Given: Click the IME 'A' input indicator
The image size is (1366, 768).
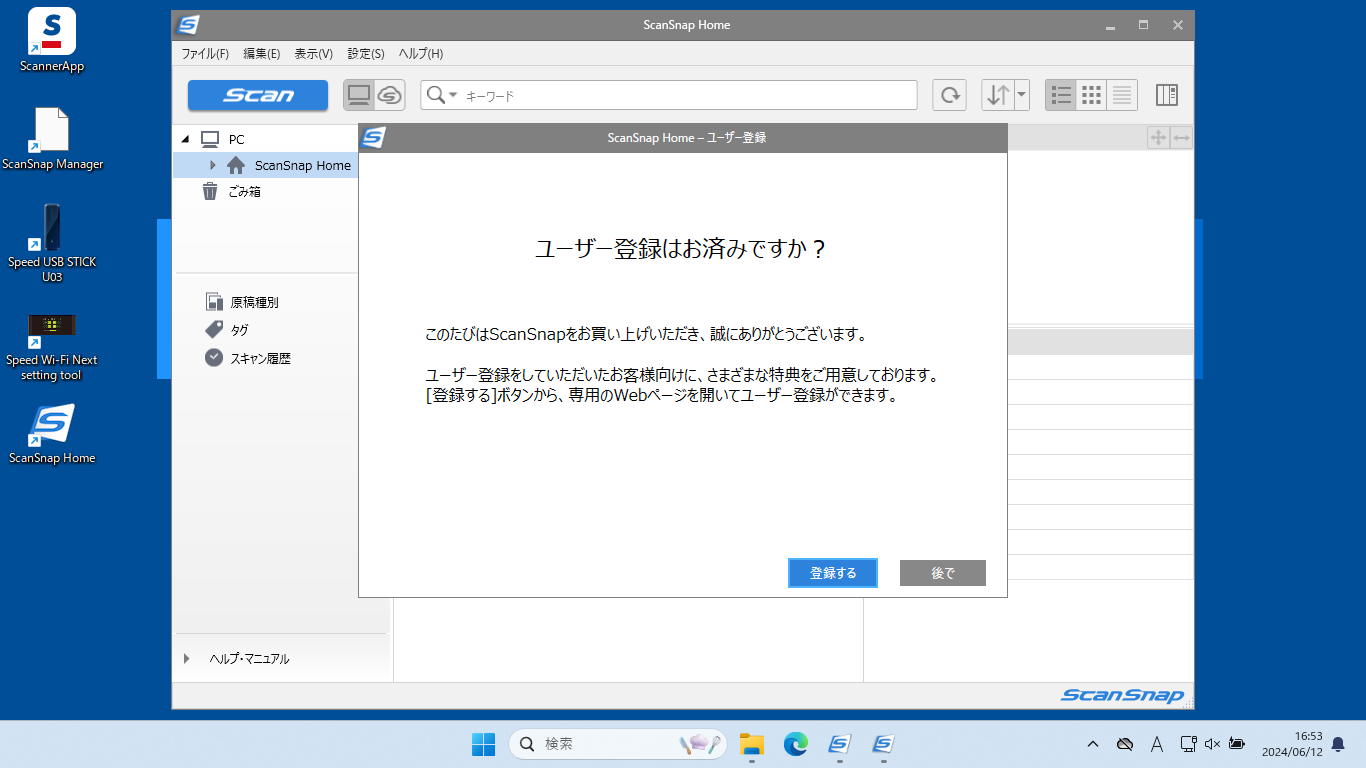Looking at the screenshot, I should tap(1157, 744).
